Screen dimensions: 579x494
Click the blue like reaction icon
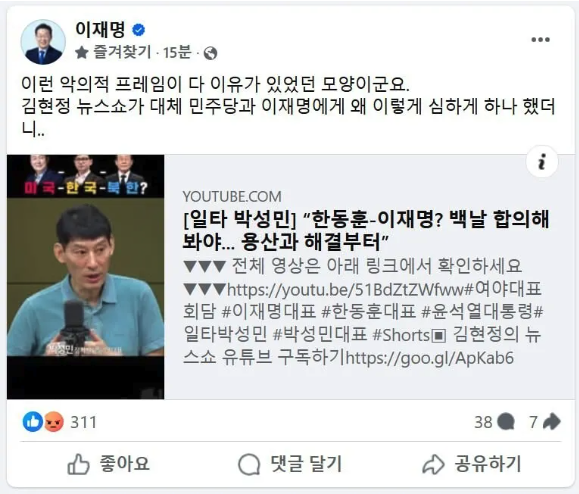tap(32, 422)
